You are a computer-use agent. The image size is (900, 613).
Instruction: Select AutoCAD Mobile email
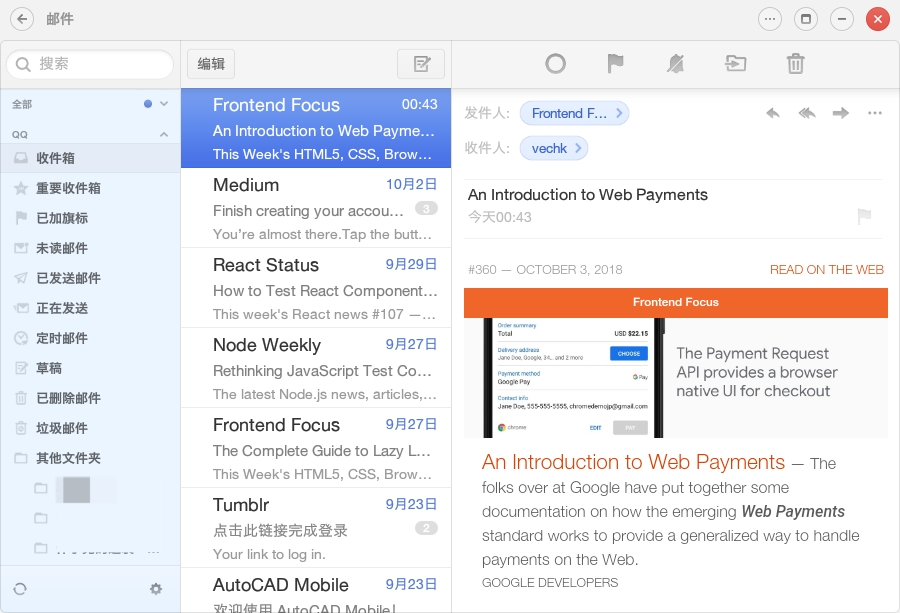pos(316,591)
